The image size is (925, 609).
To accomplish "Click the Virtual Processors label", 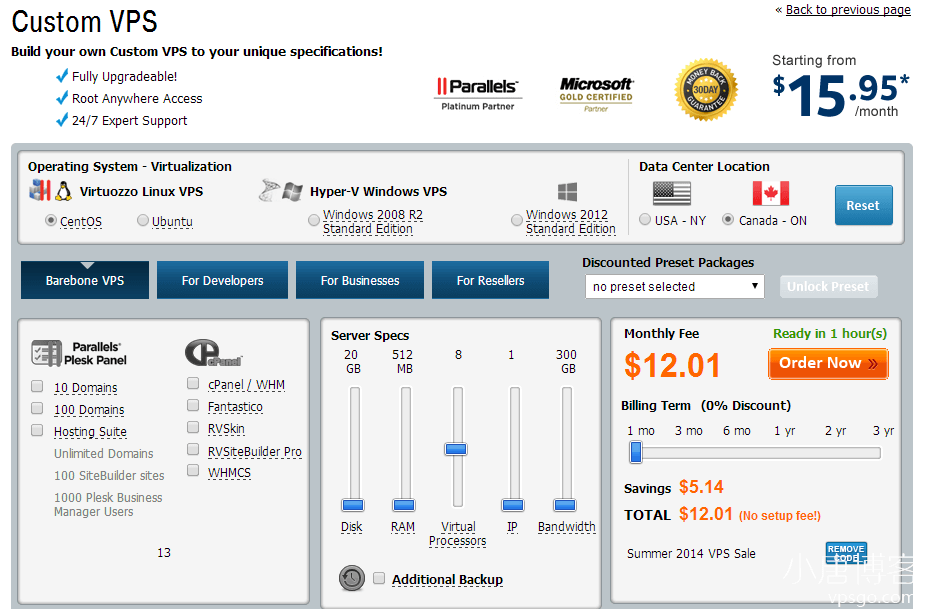I will [458, 534].
